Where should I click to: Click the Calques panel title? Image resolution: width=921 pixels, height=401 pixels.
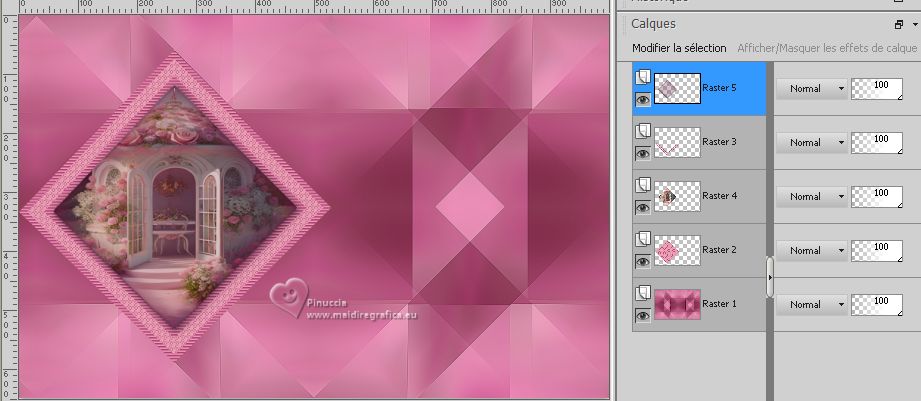point(653,24)
